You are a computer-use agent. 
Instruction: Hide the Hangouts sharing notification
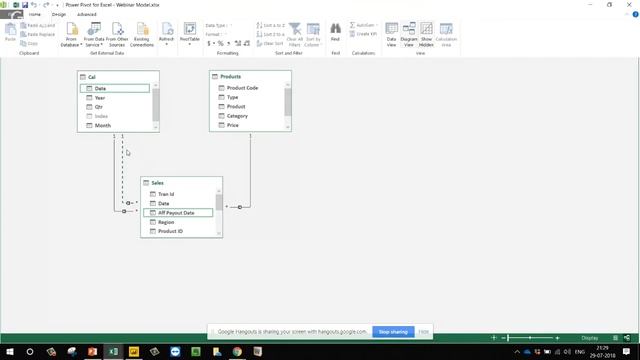tap(424, 332)
